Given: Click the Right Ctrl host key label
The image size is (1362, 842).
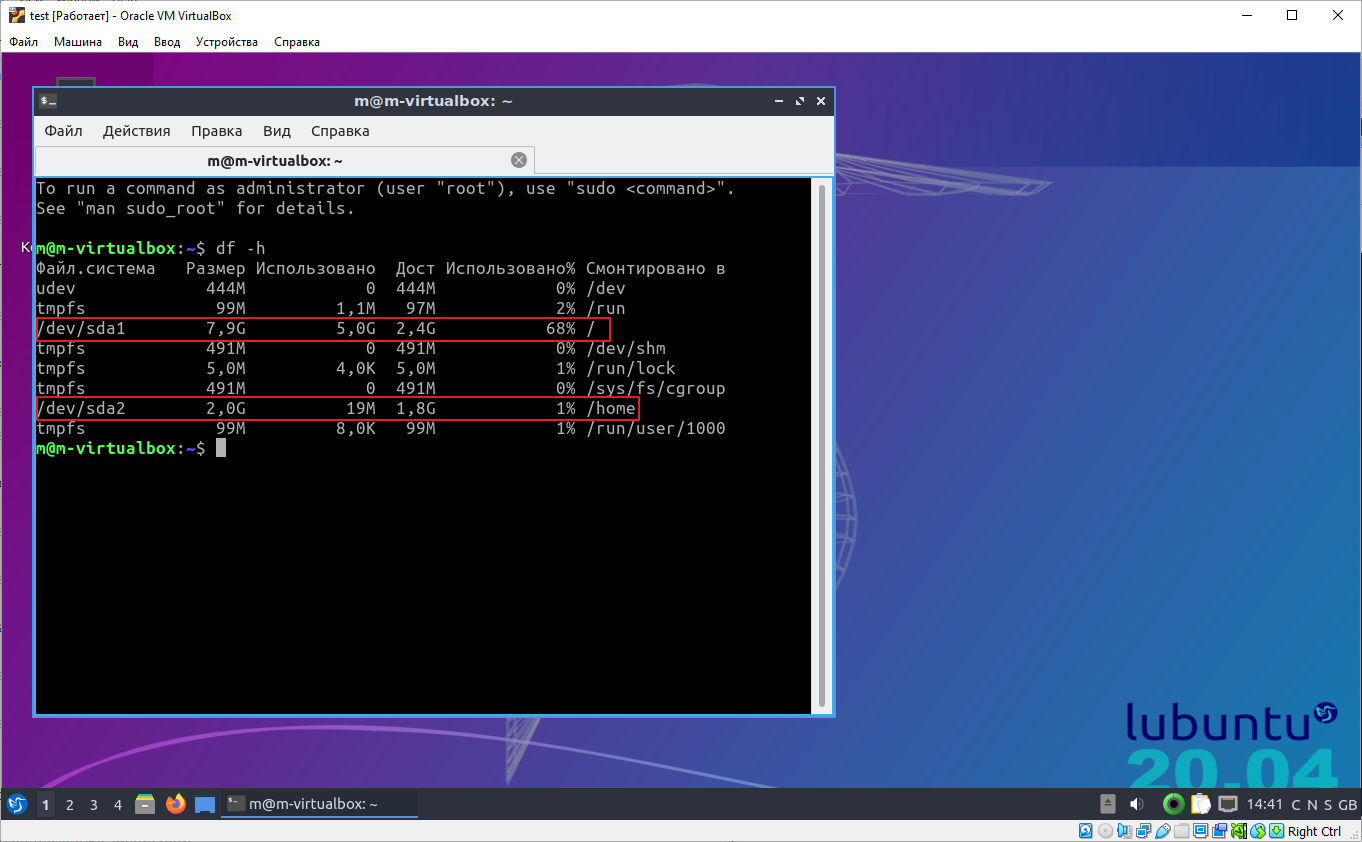Looking at the screenshot, I should 1314,831.
